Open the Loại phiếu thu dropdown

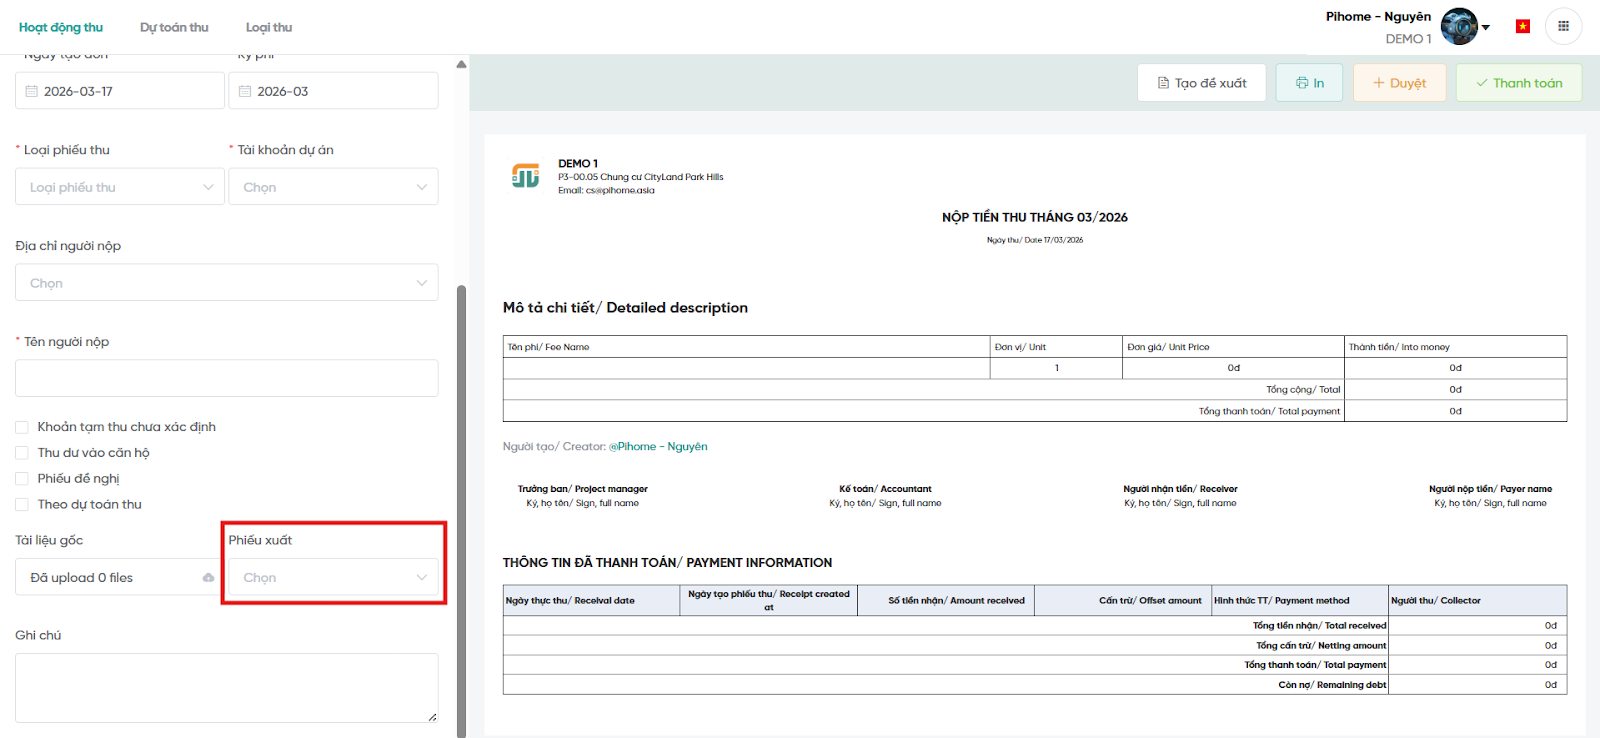click(x=120, y=187)
